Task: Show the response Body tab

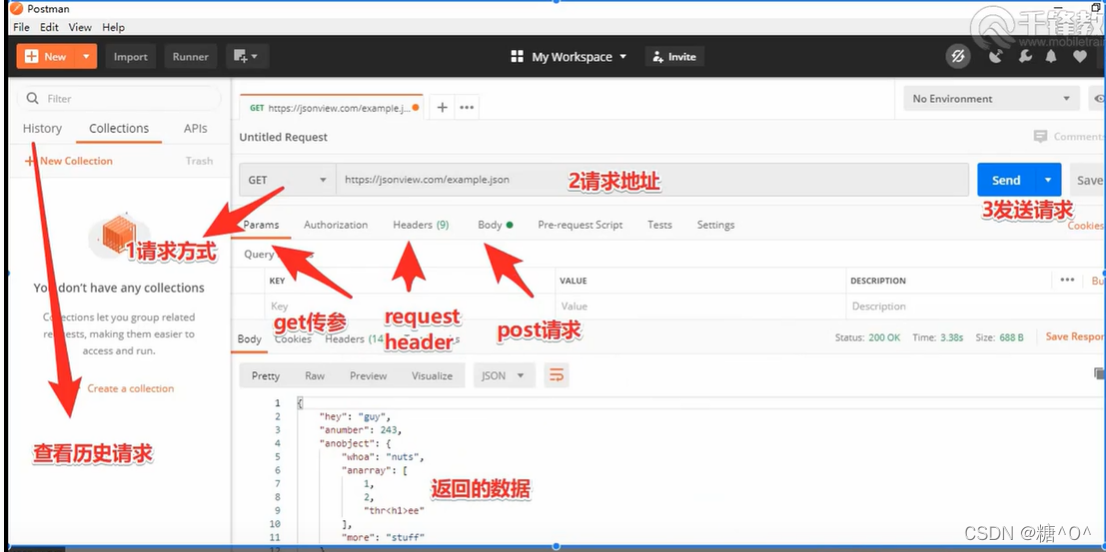Action: coord(250,339)
